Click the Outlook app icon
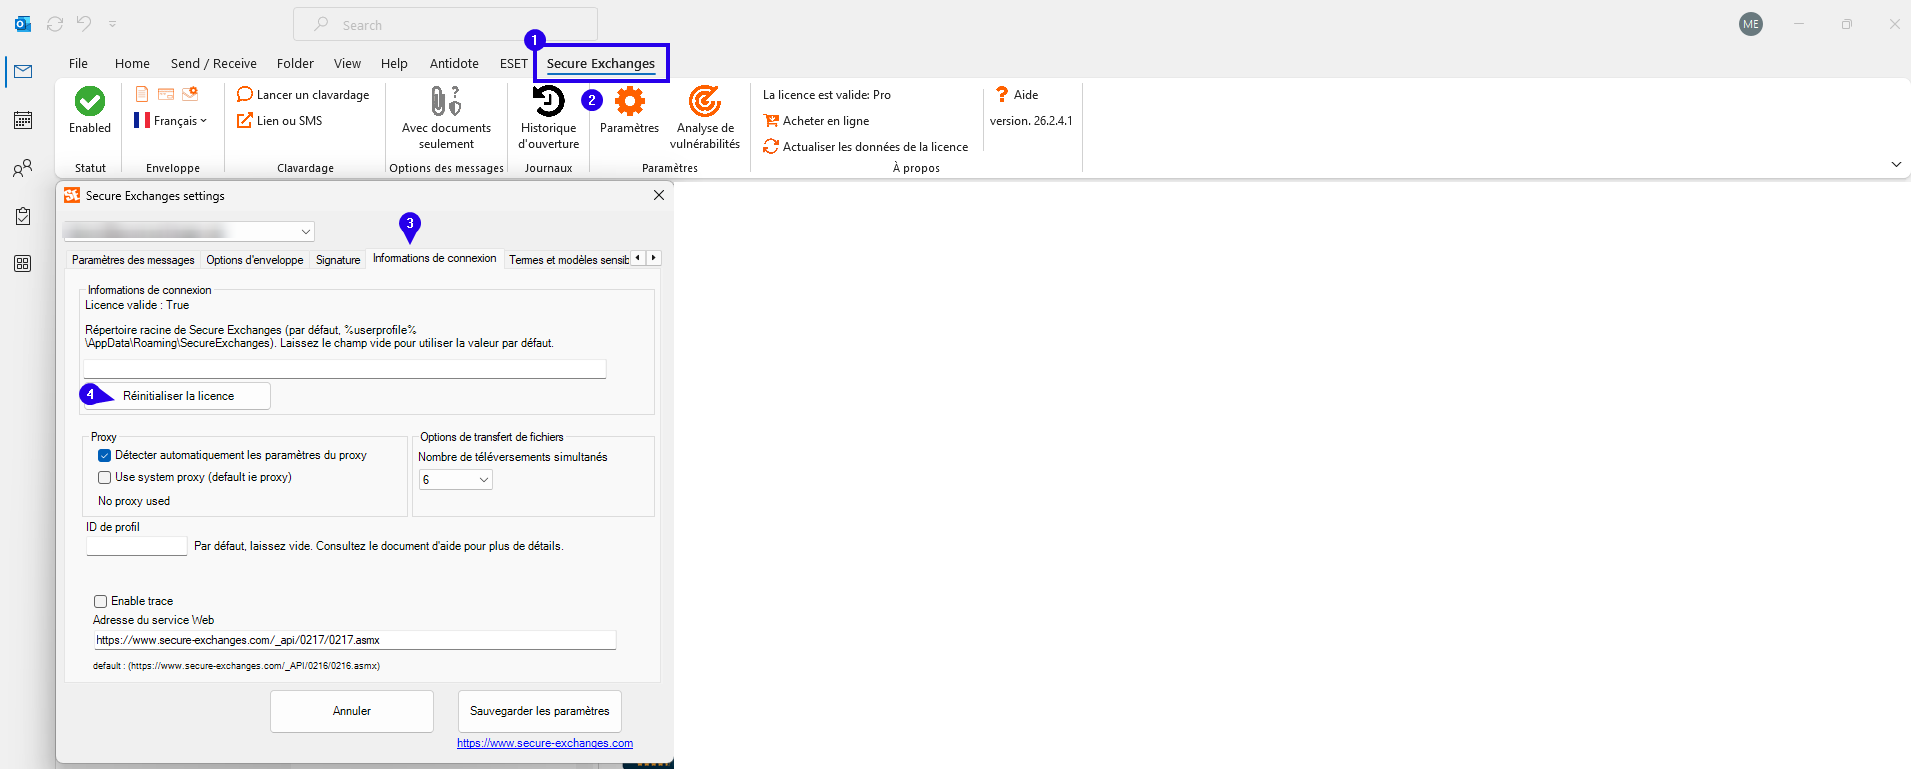The height and width of the screenshot is (769, 1911). (22, 24)
